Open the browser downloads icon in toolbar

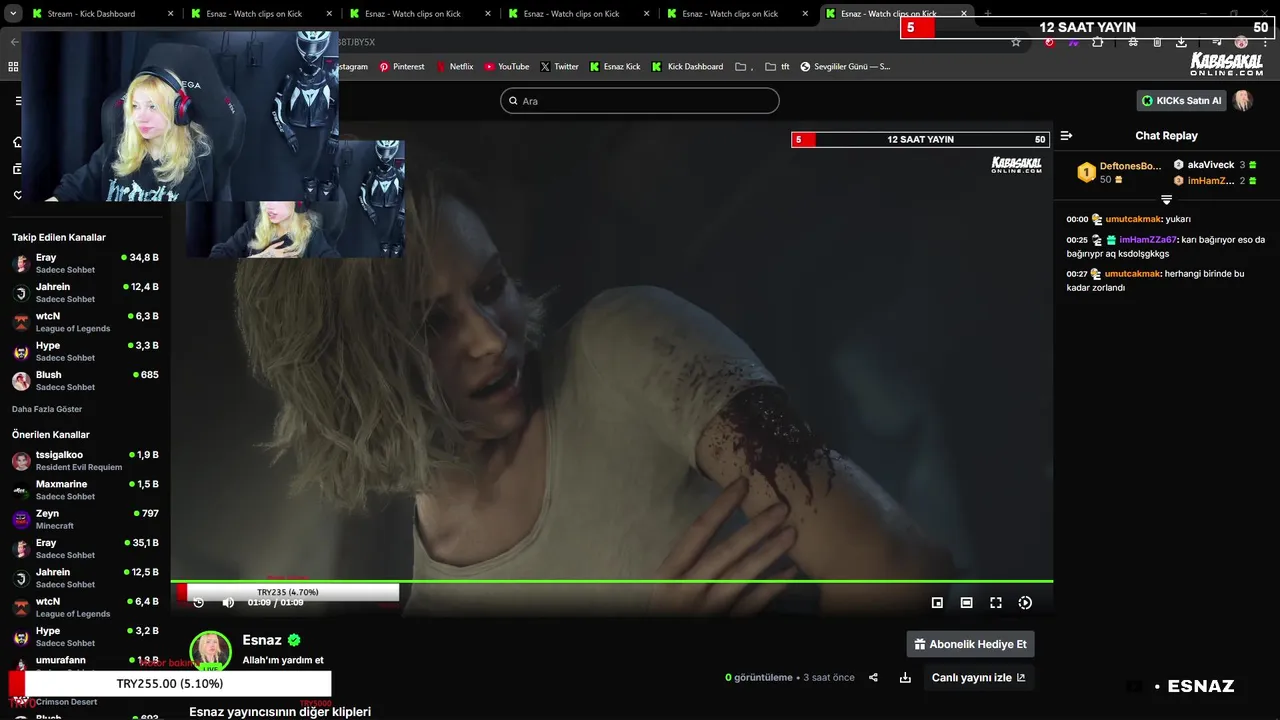point(1181,42)
